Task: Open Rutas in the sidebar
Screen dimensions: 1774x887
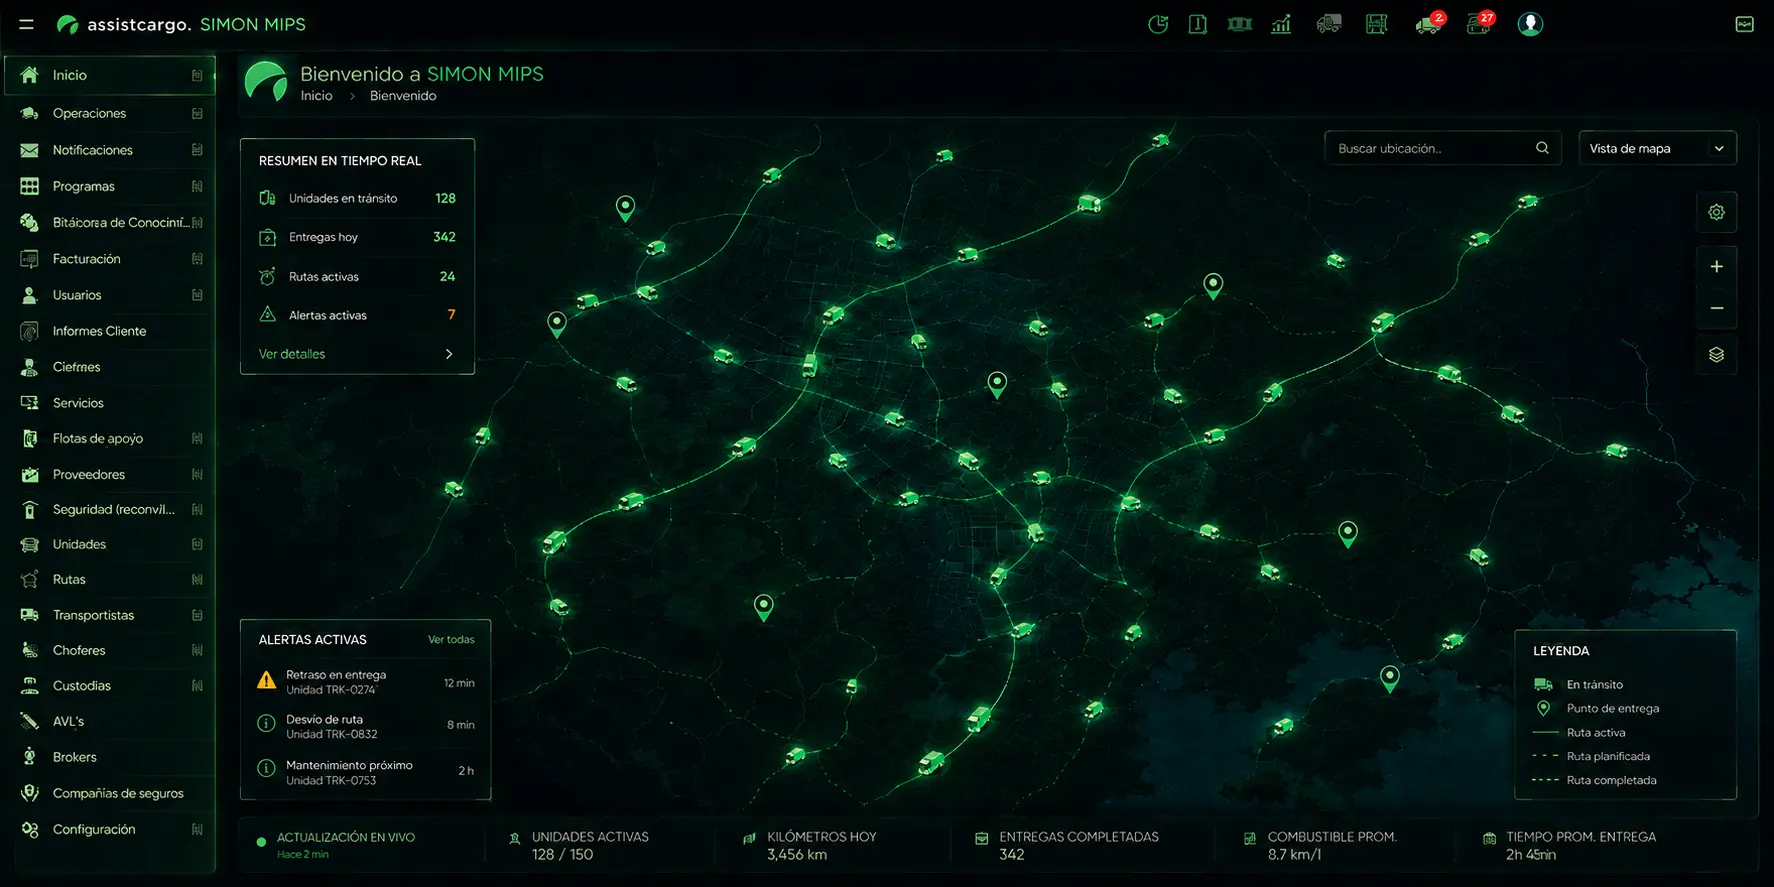Action: click(x=110, y=579)
